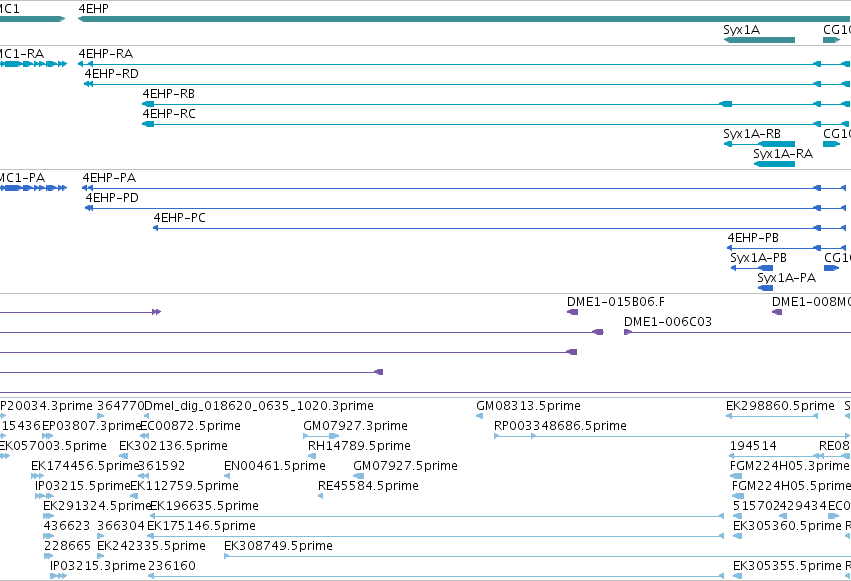
Task: Click the EK308749.5prime EST
Action: tap(537, 557)
